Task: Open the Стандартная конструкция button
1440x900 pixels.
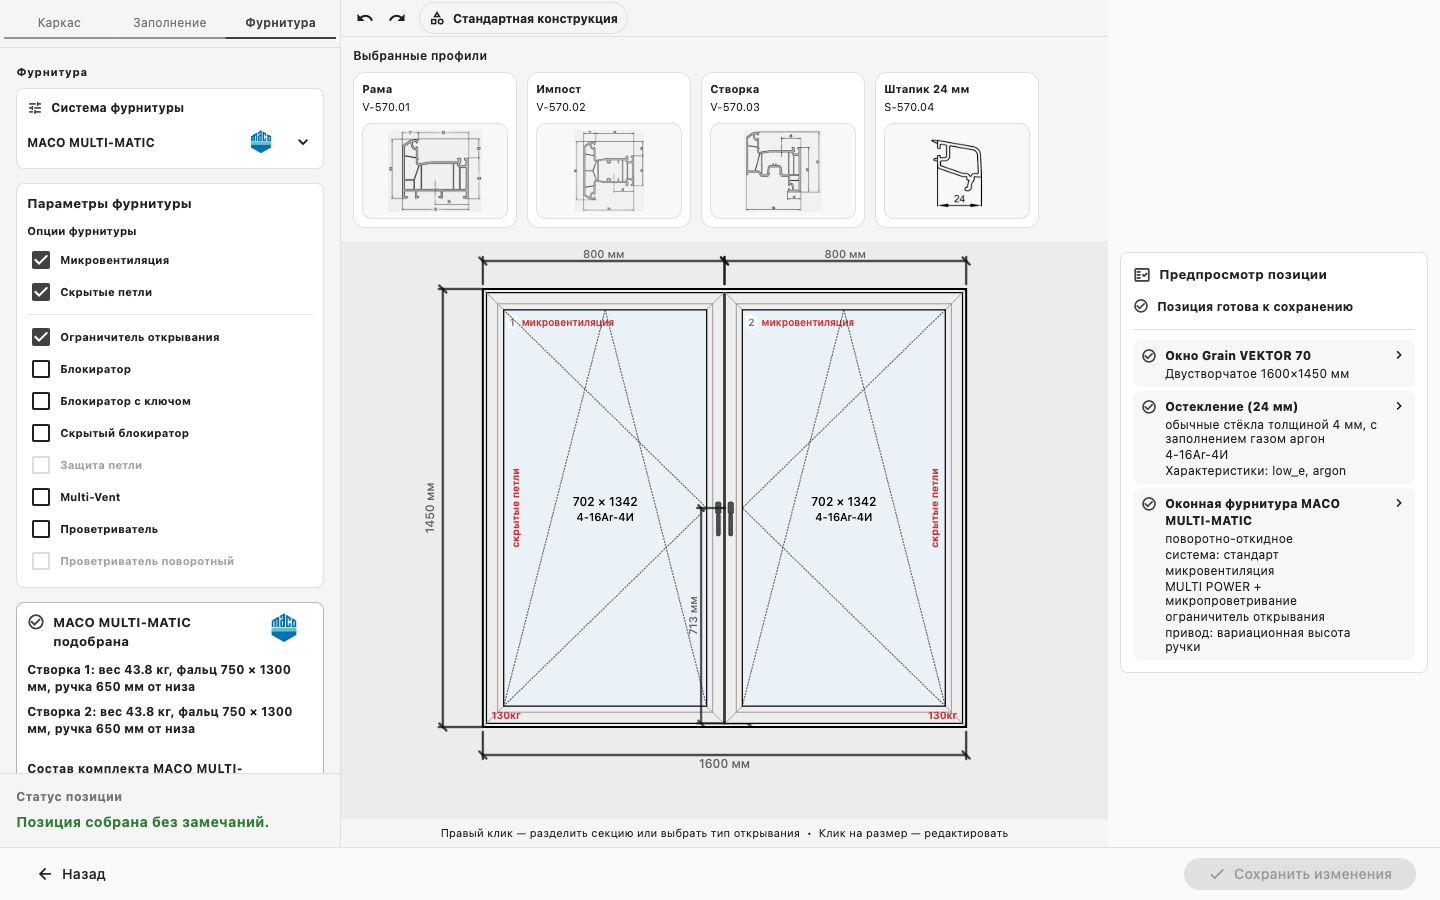Action: [523, 18]
